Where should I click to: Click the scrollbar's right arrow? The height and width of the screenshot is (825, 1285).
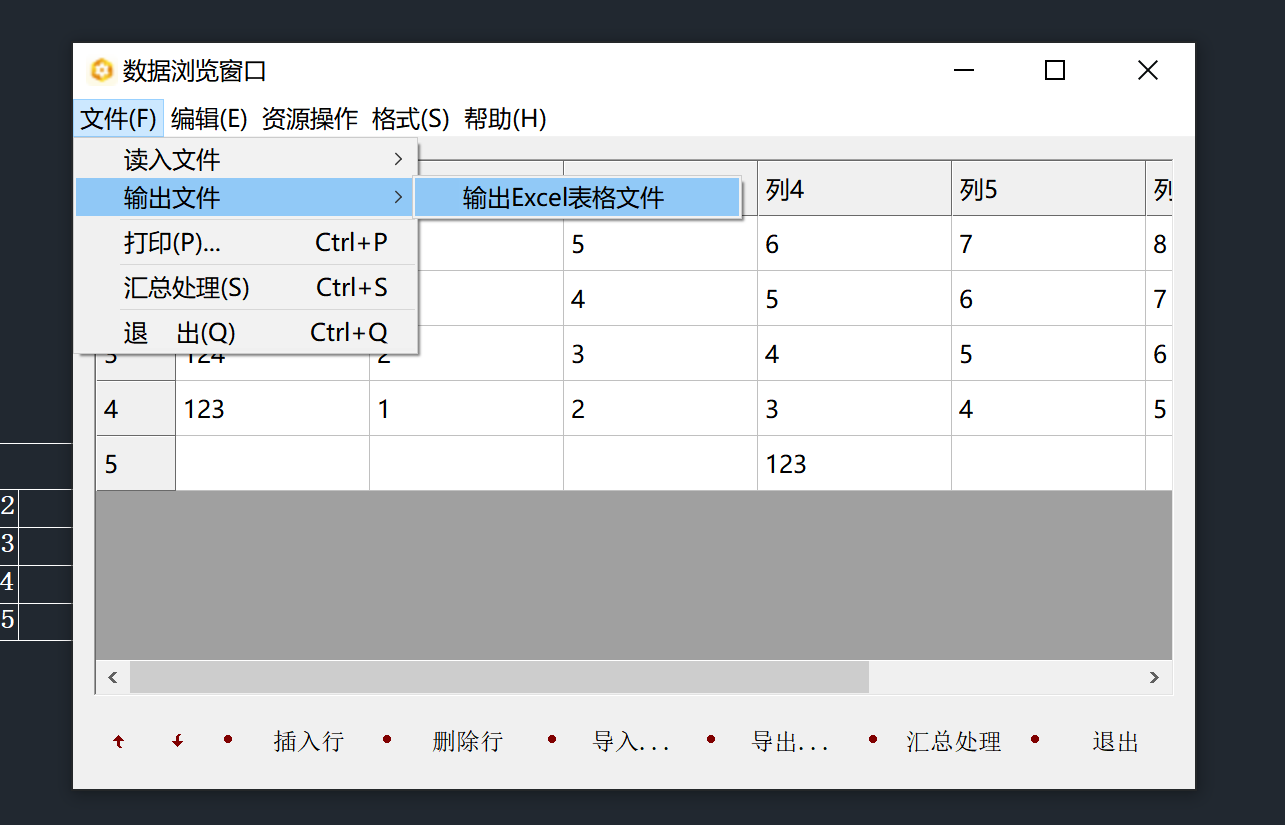[x=1154, y=677]
